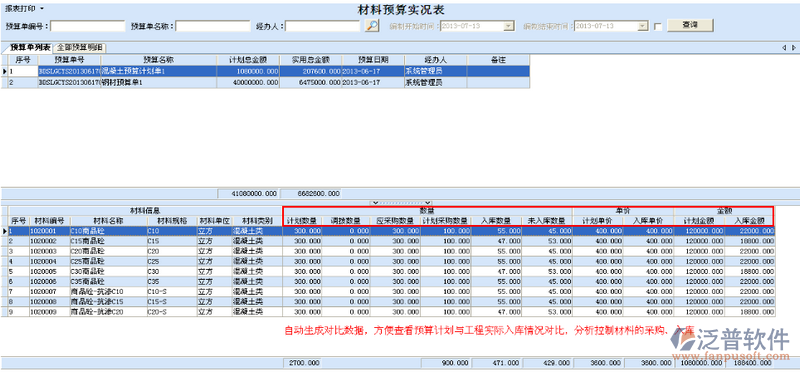Select the 钢材预算单1 row
Viewport: 800px width, 372px height.
(x=265, y=82)
